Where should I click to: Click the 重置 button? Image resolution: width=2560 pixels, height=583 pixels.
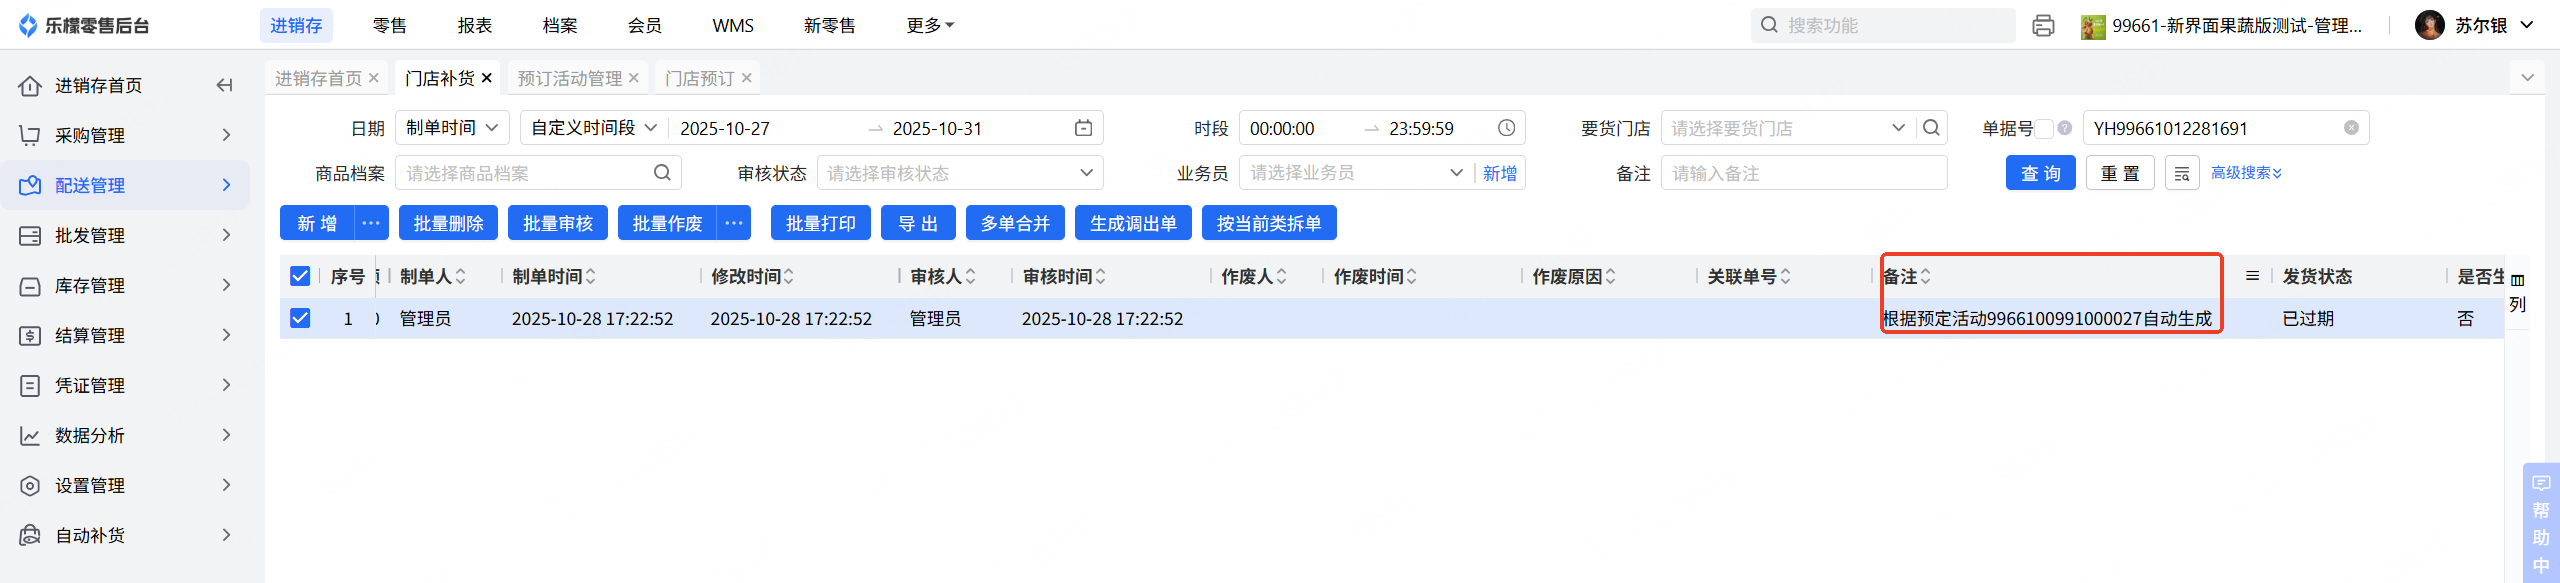coord(2120,173)
